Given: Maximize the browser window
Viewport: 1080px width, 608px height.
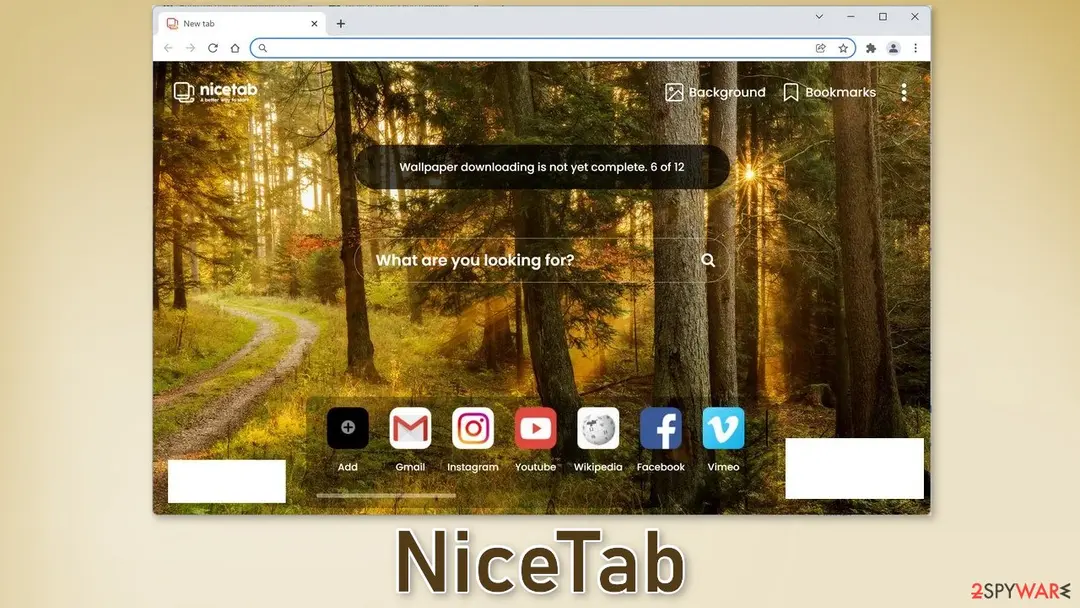Looking at the screenshot, I should (883, 17).
